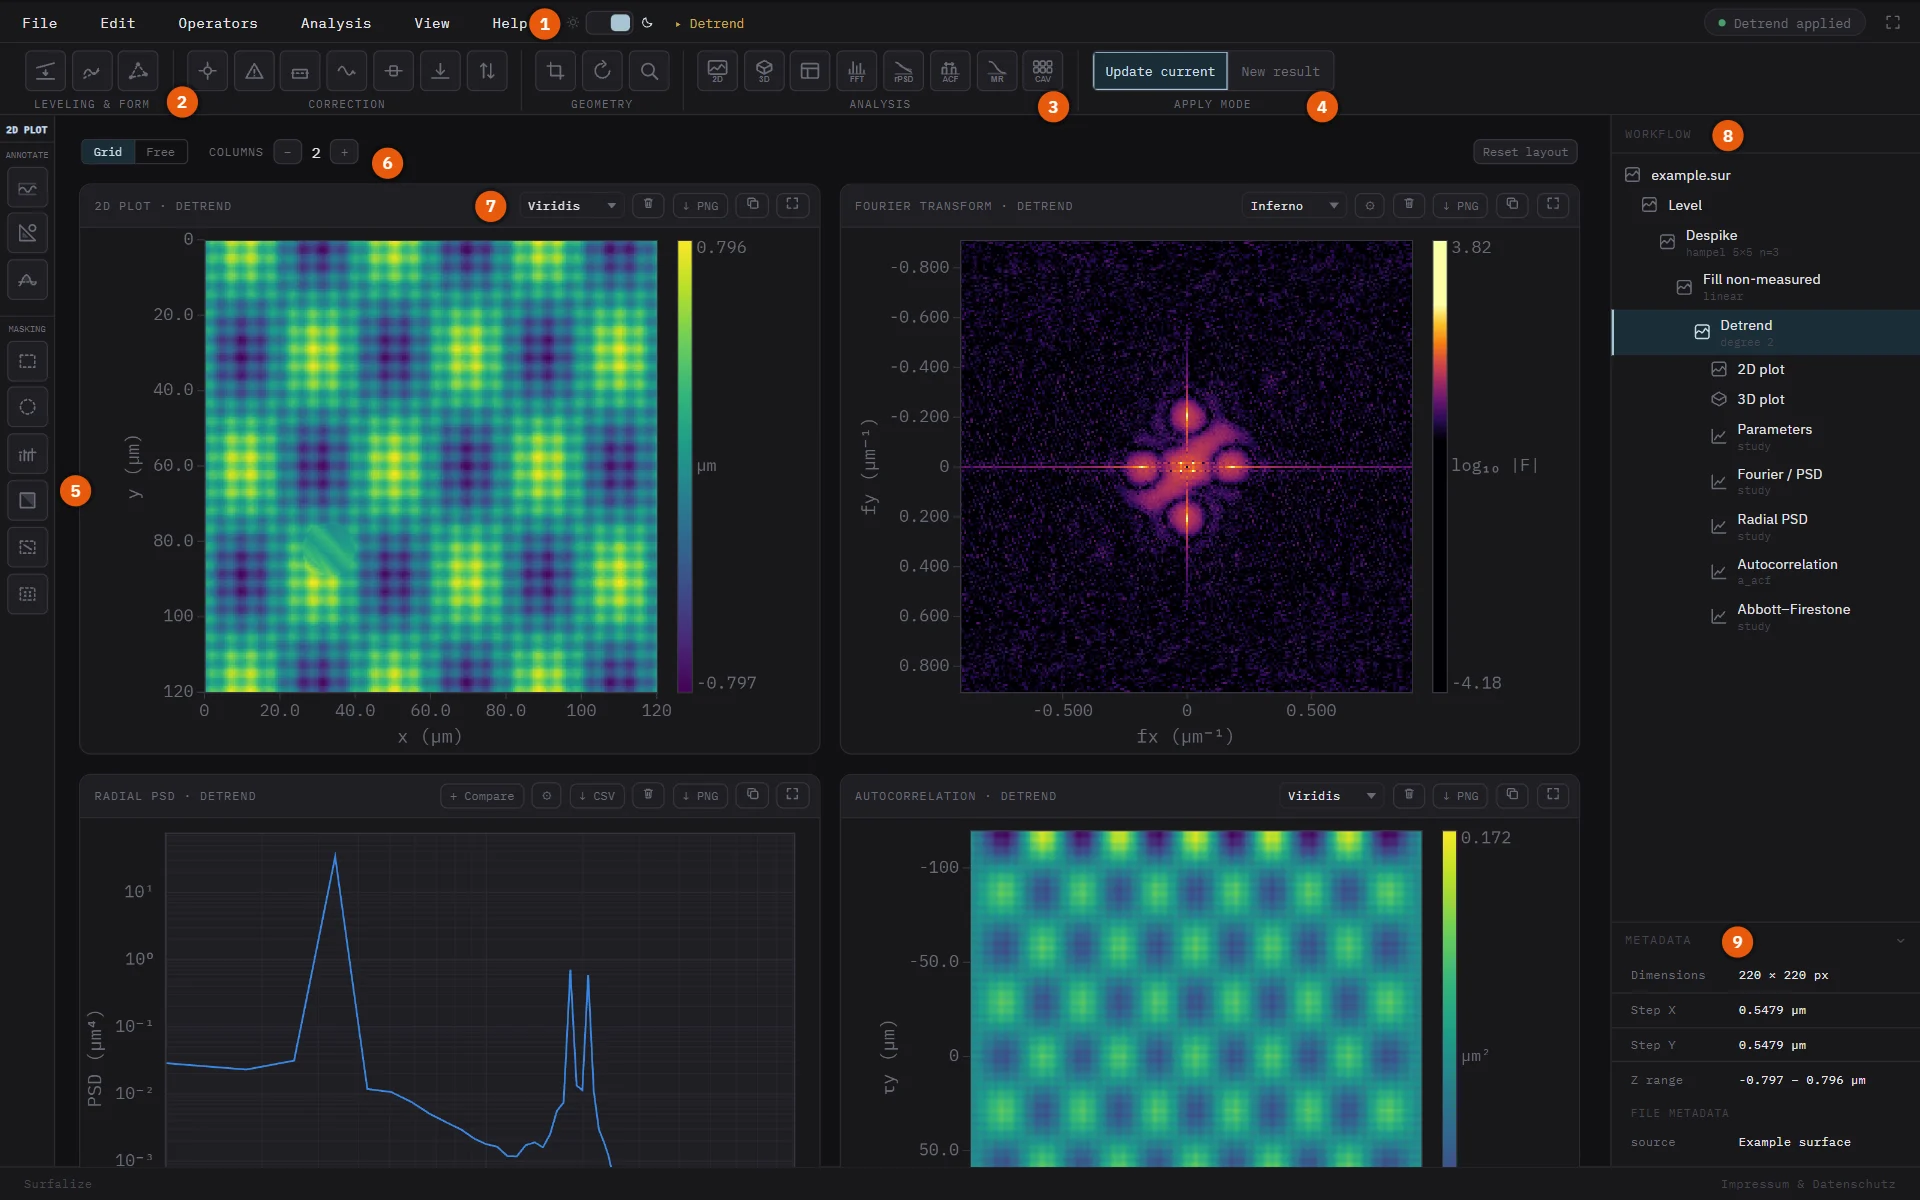This screenshot has width=1920, height=1200.
Task: Increase the column count with plus
Action: point(344,152)
